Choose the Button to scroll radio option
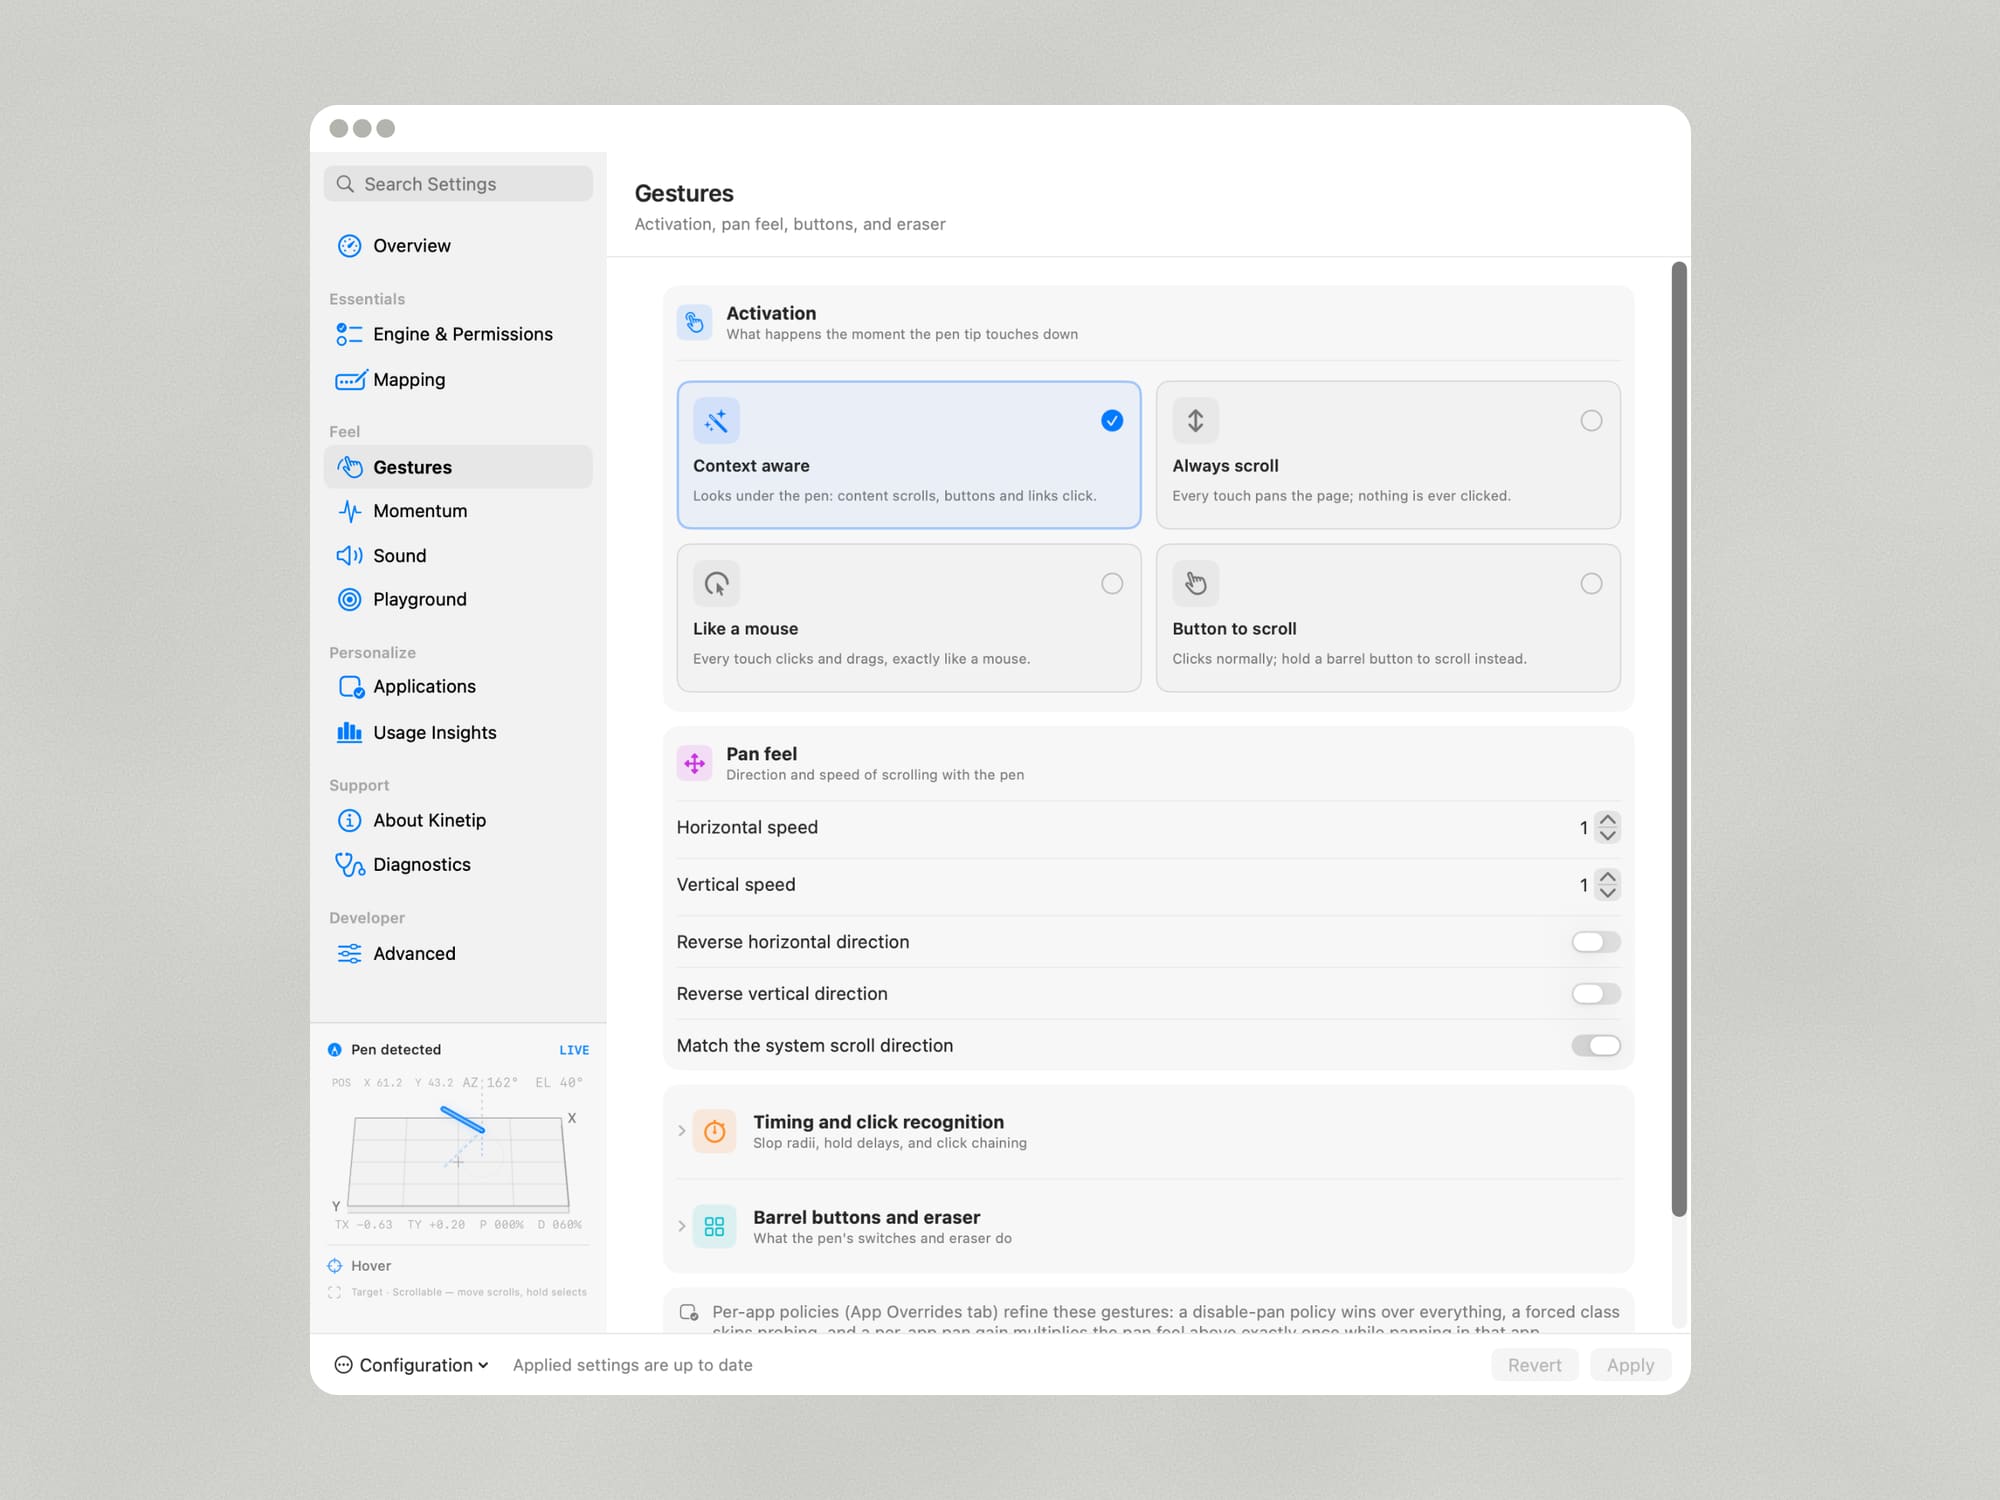Screen dimensions: 2000x1500 click(1591, 584)
